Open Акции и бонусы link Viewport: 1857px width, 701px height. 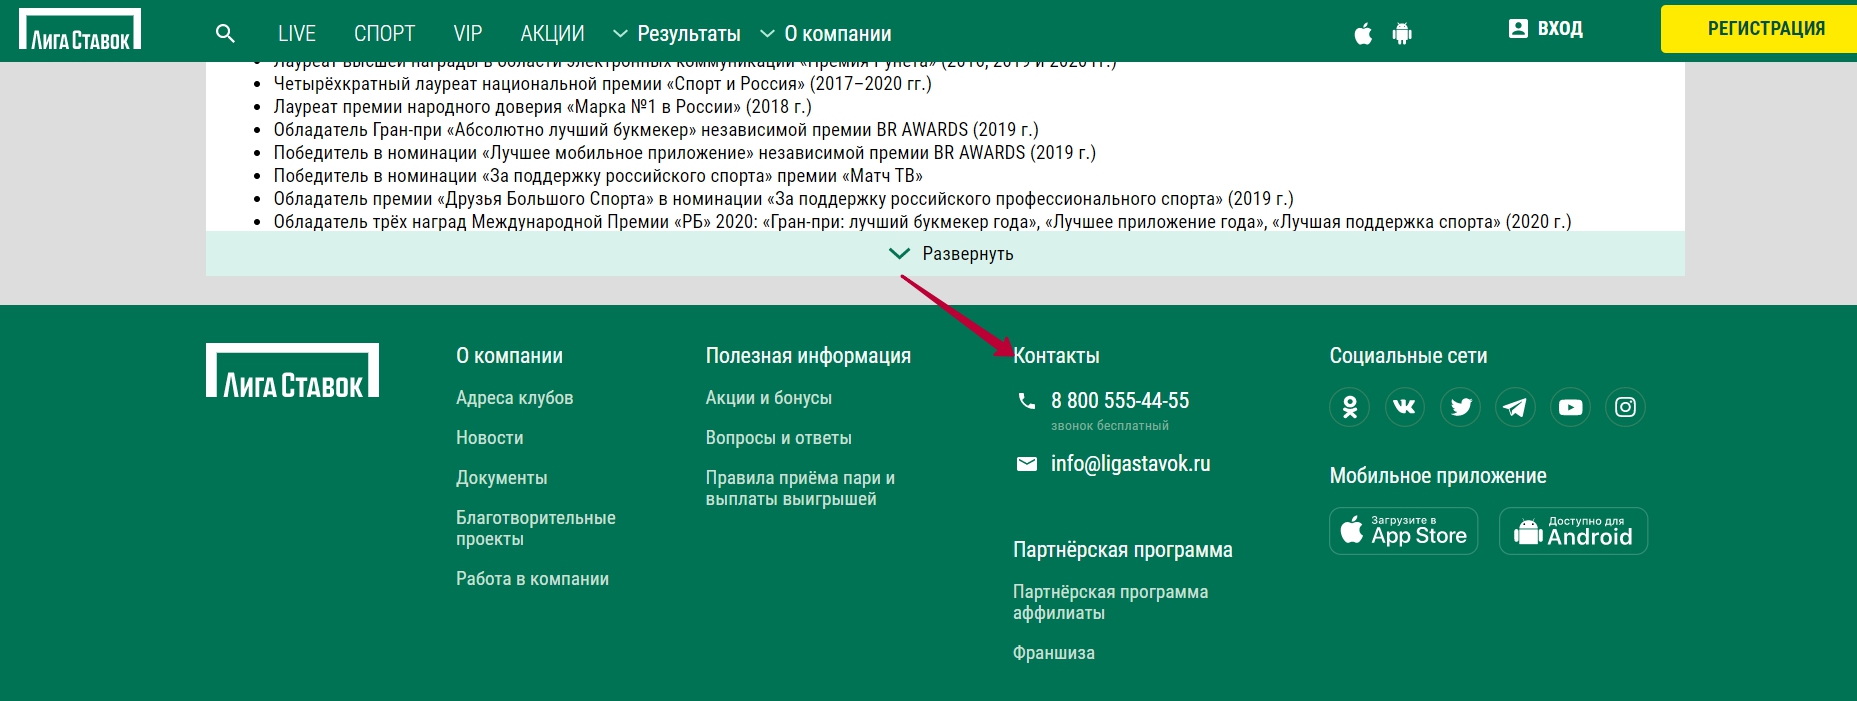click(x=769, y=398)
